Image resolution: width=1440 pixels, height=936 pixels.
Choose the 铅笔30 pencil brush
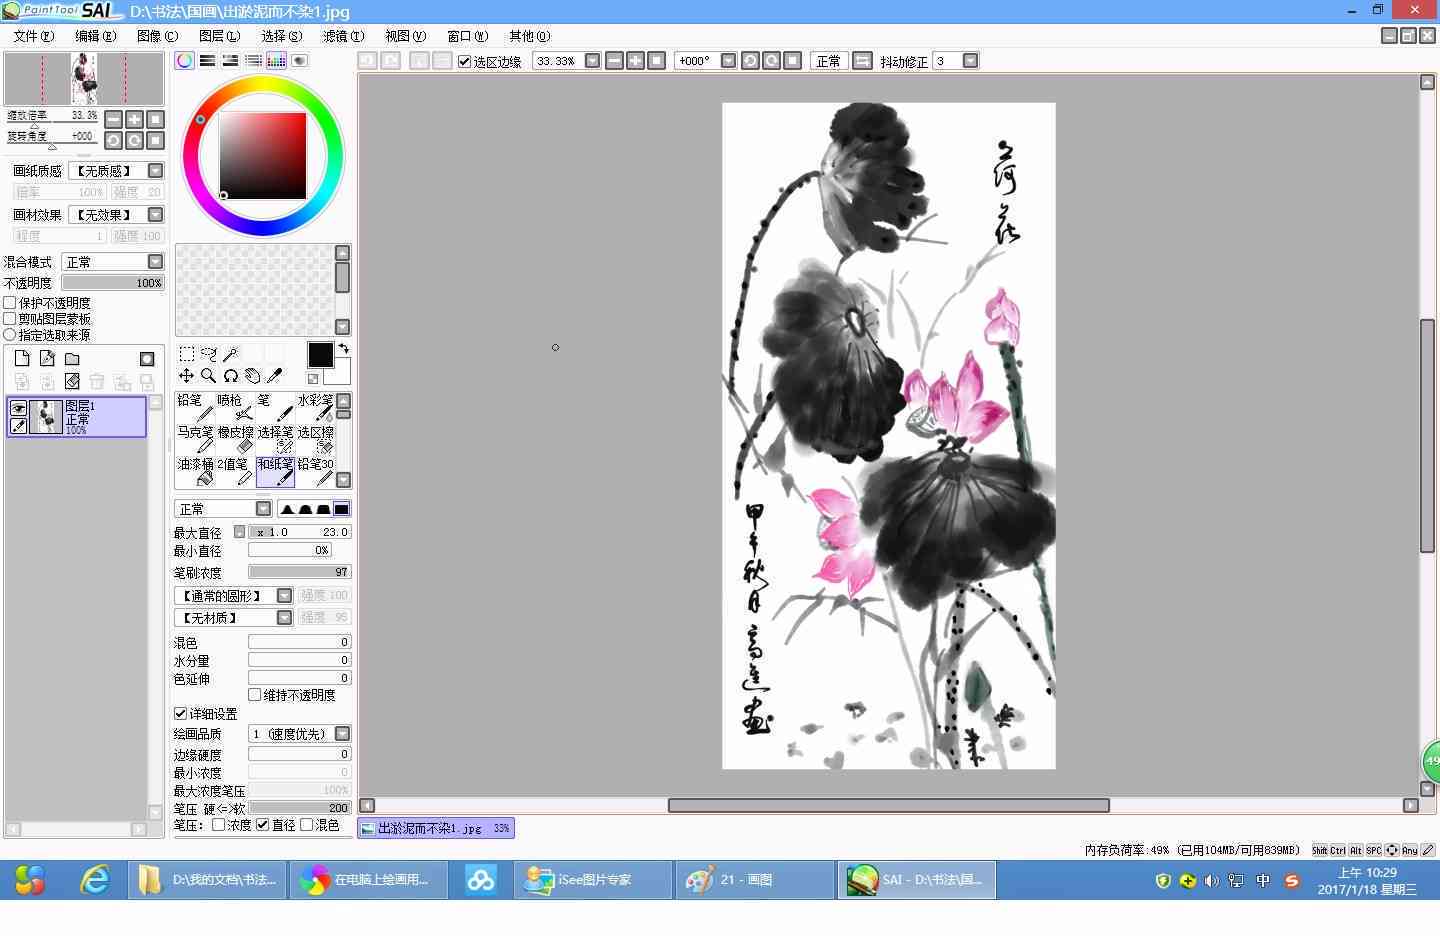click(315, 472)
